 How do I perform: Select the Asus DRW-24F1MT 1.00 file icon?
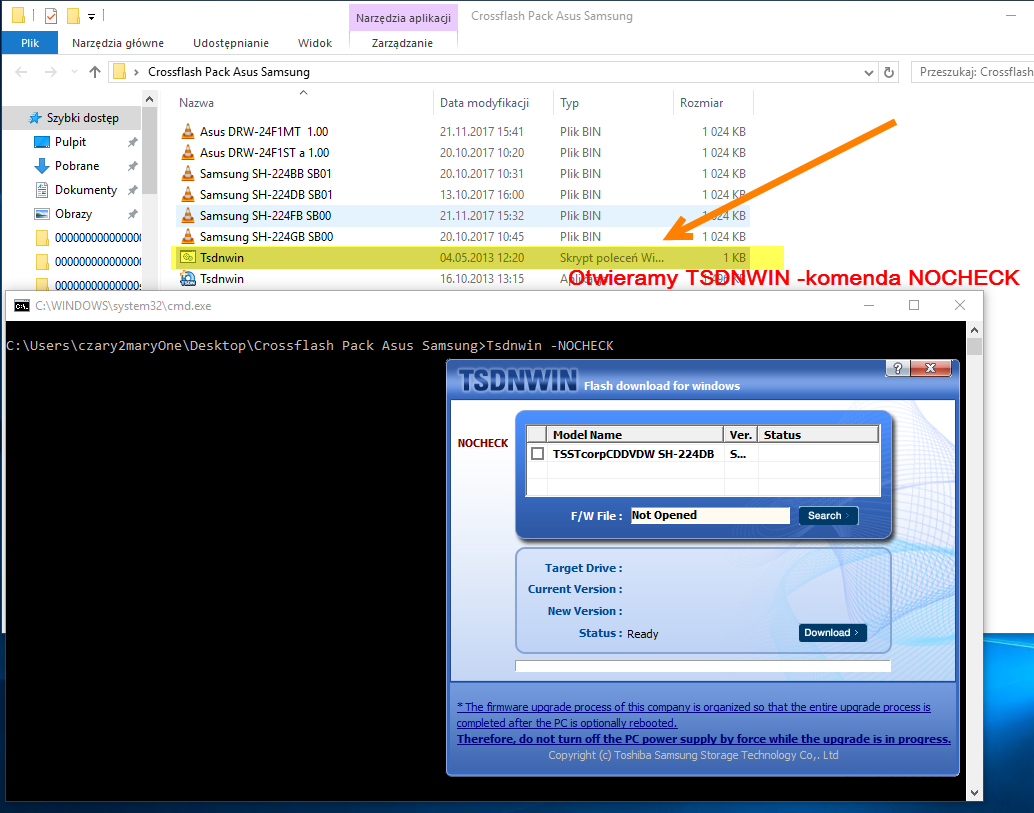(x=188, y=131)
